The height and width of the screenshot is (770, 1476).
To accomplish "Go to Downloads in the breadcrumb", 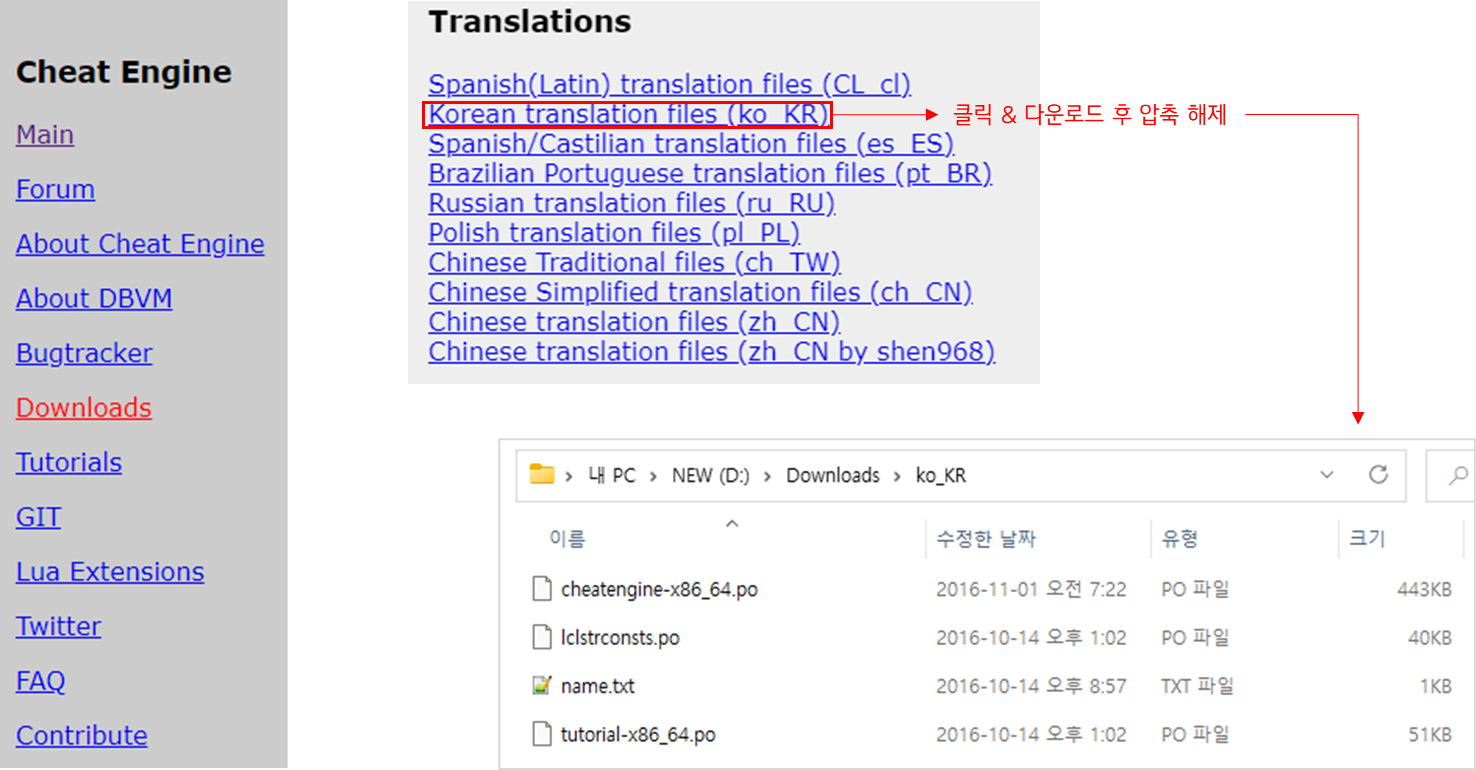I will click(833, 476).
